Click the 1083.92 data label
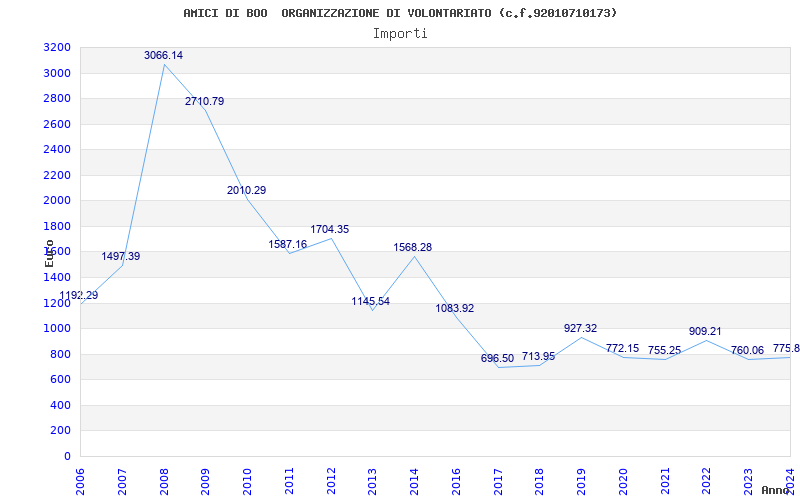The height and width of the screenshot is (500, 800). (455, 309)
